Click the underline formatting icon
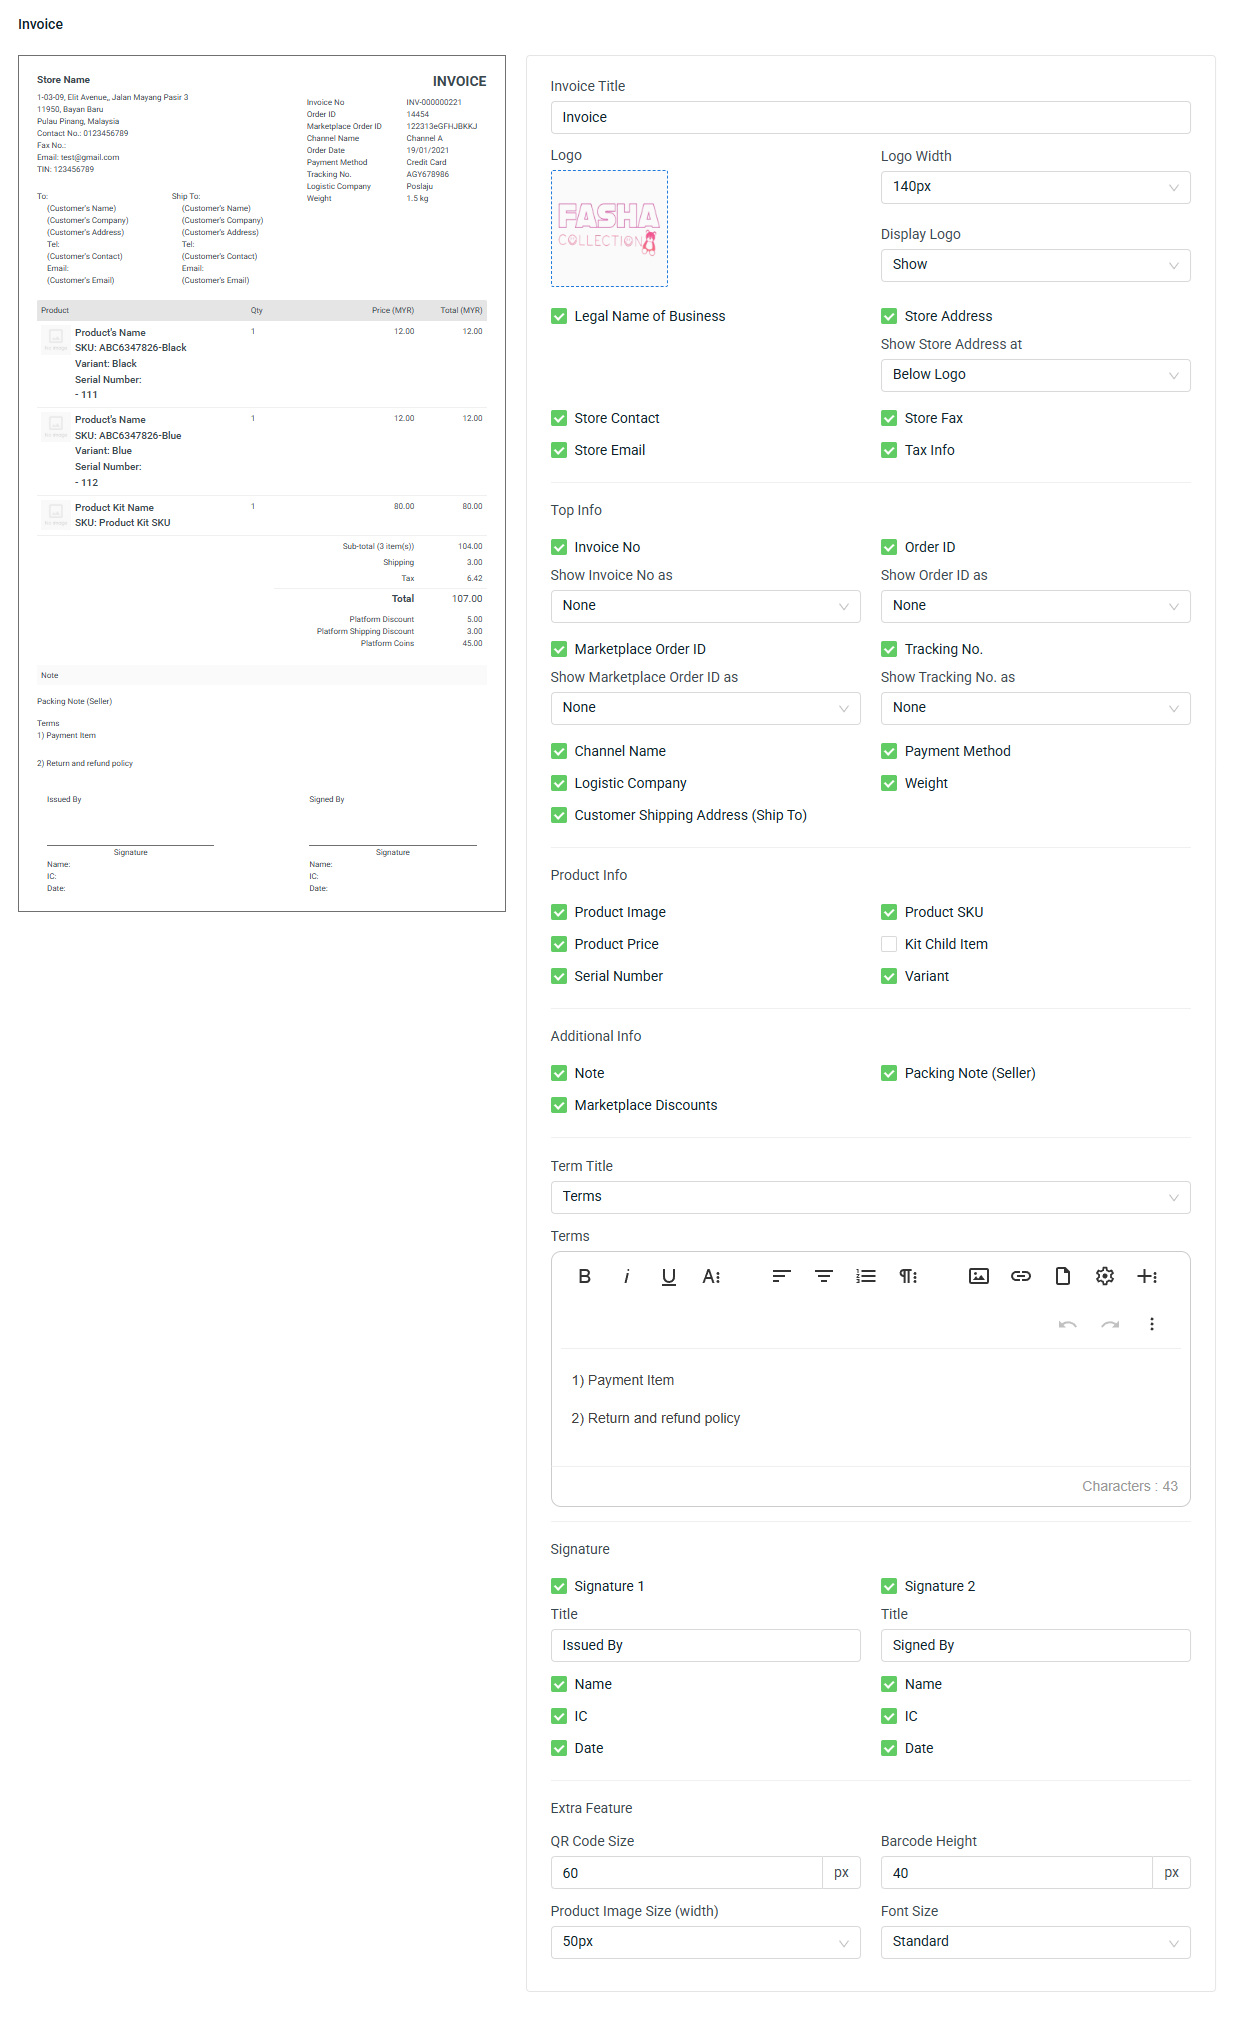 pos(669,1276)
